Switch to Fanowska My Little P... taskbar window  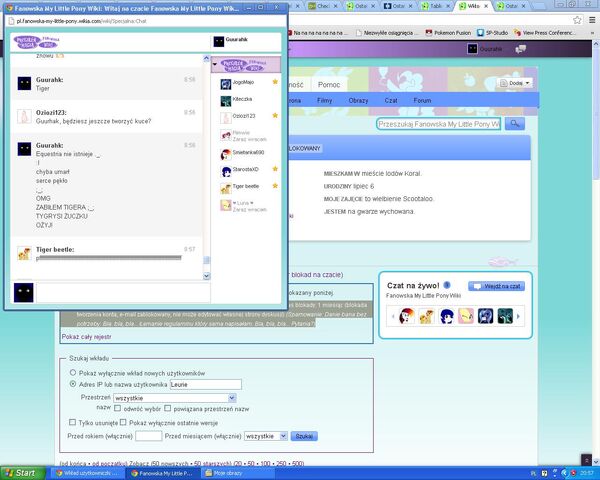[x=162, y=473]
